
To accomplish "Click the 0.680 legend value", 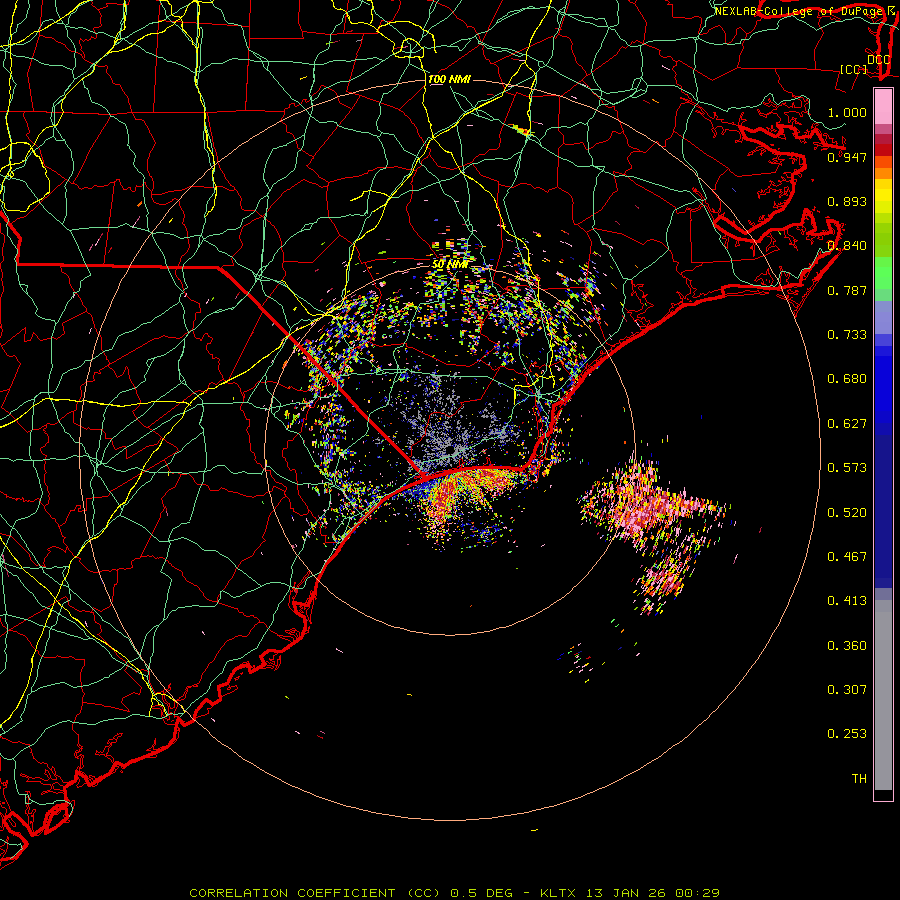I will (x=847, y=379).
